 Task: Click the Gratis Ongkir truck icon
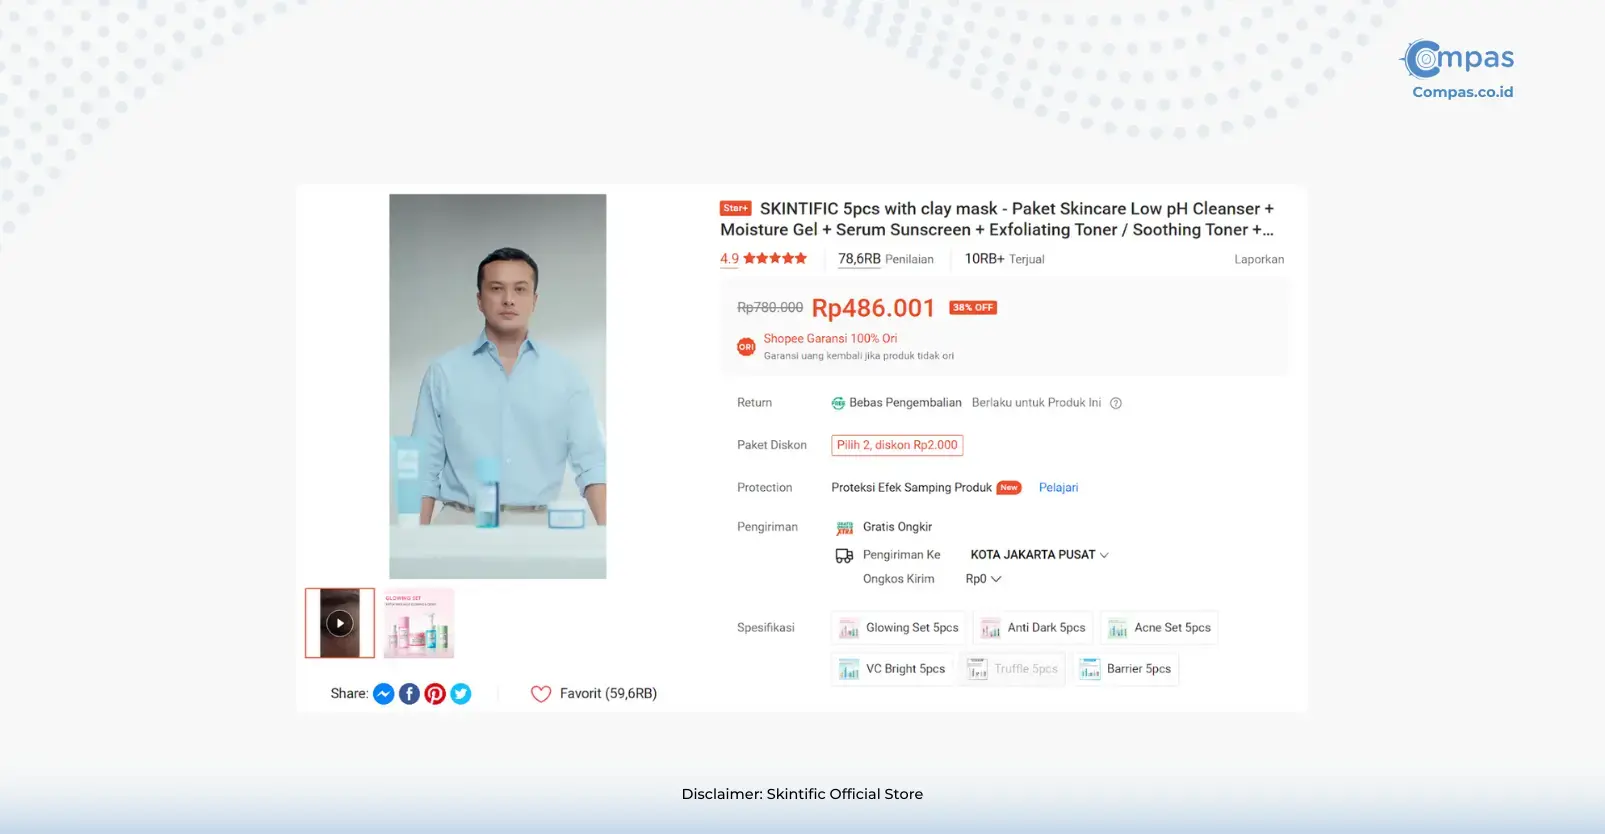point(845,527)
